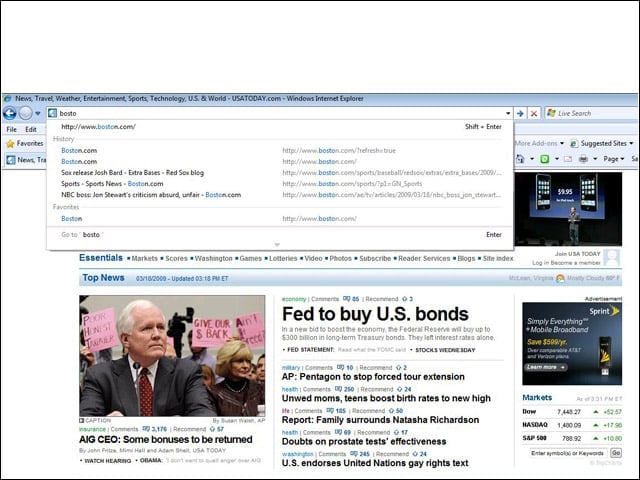Open the Reader Services link
This screenshot has height=480, width=640.
424,258
